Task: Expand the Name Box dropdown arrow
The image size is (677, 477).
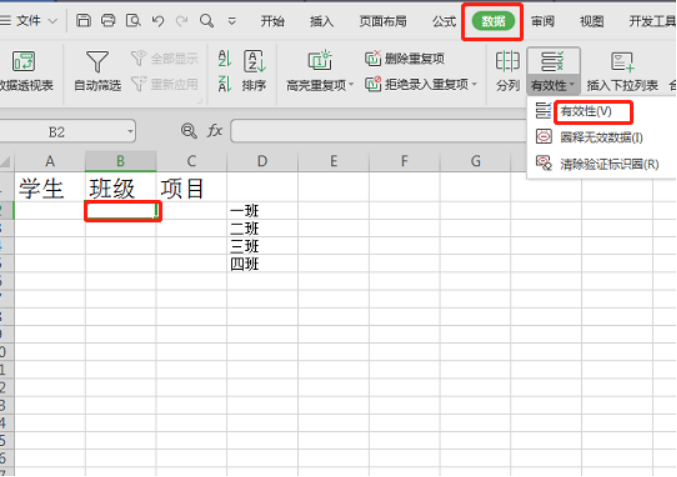Action: [x=130, y=131]
